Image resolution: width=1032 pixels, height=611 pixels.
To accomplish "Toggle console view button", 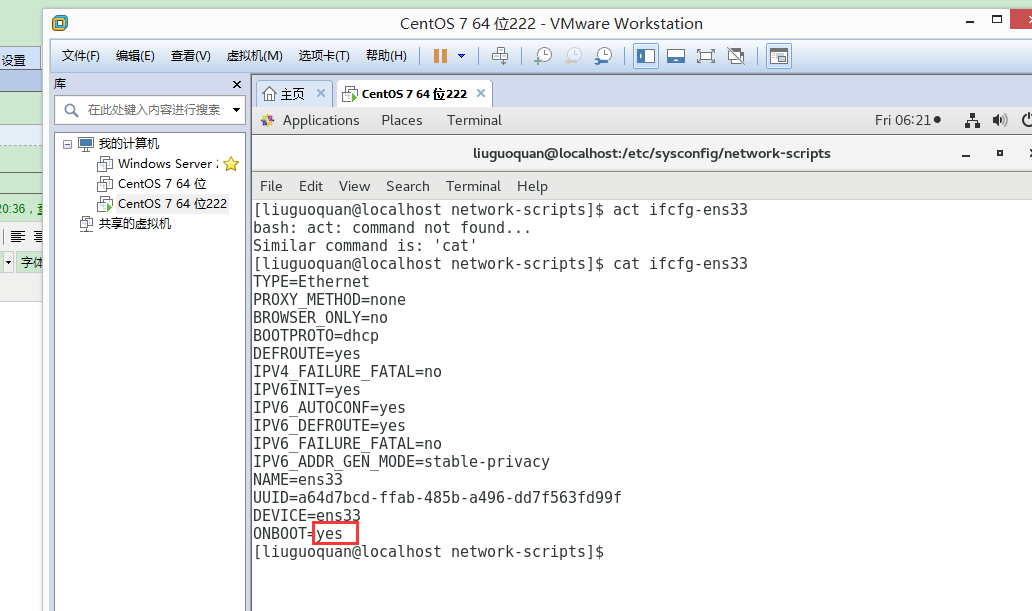I will pos(779,56).
